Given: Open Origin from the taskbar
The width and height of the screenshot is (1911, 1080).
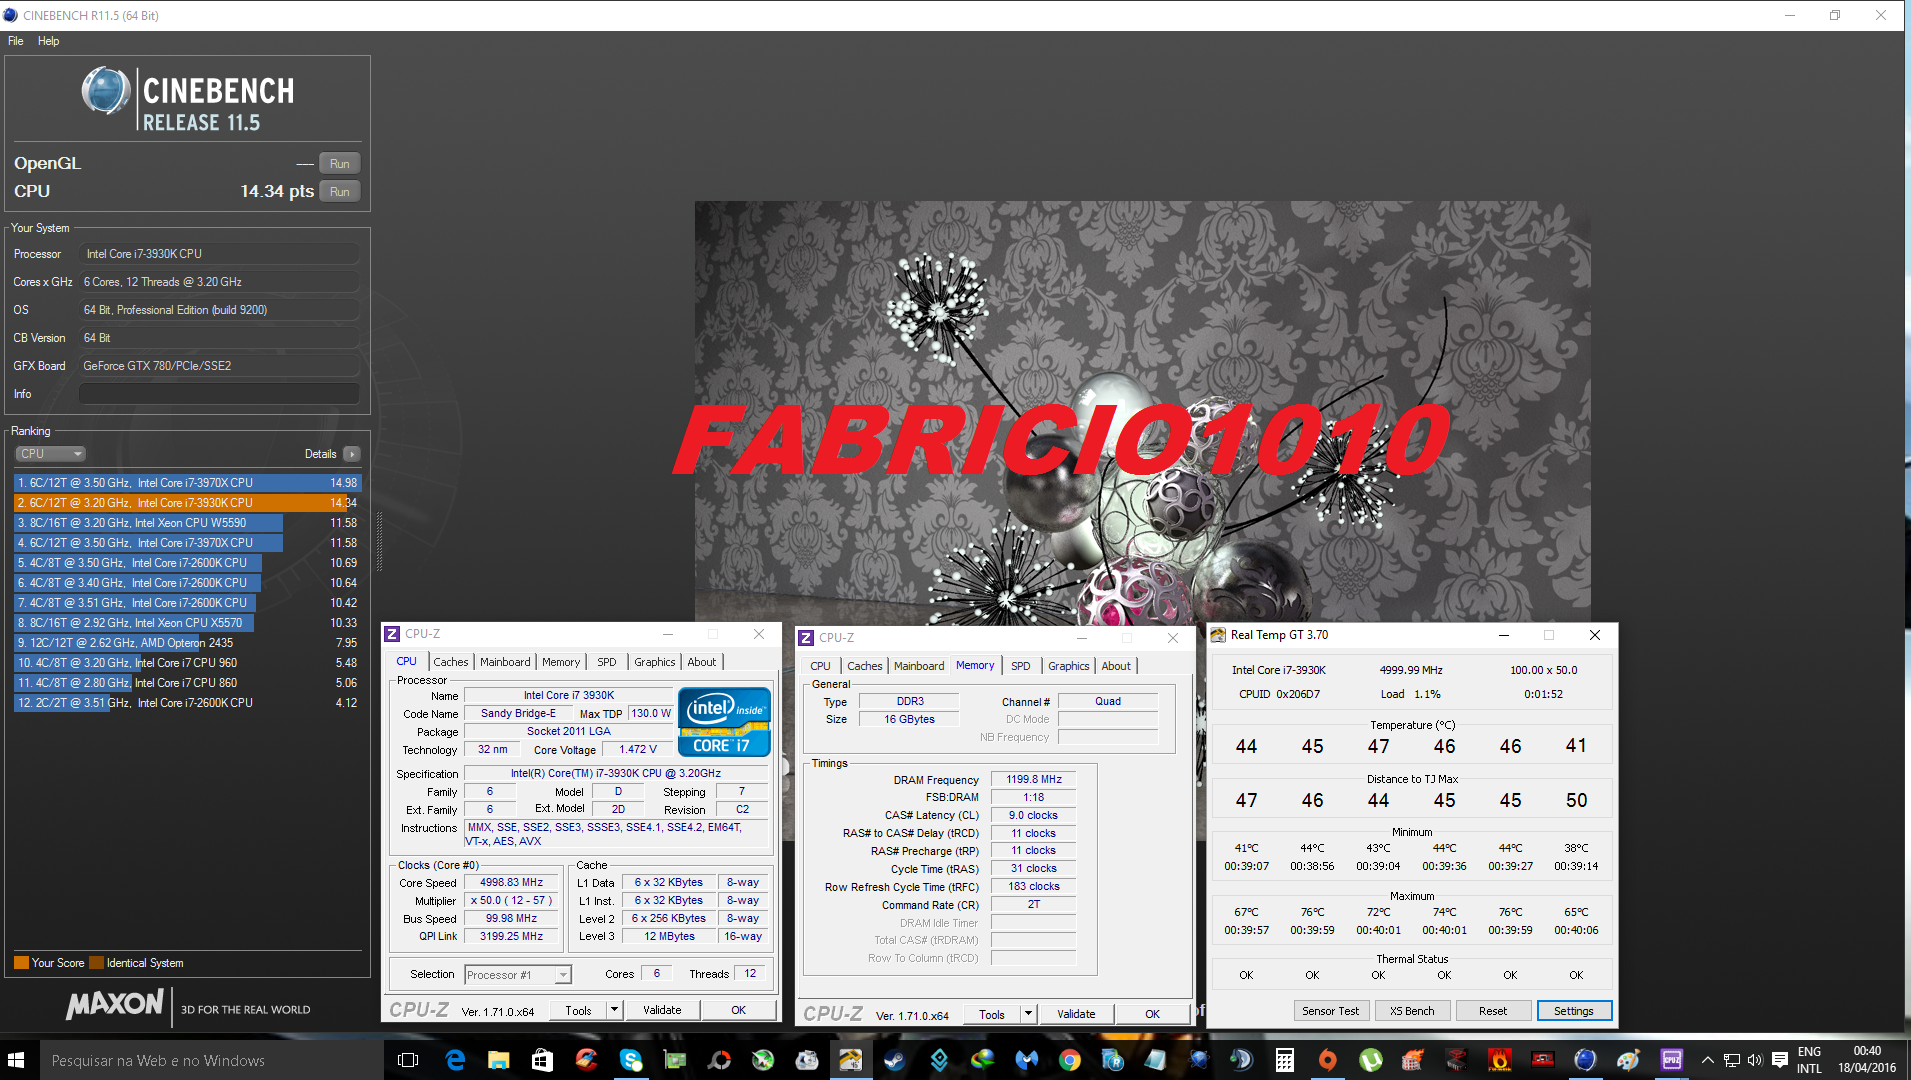Looking at the screenshot, I should (x=1327, y=1060).
